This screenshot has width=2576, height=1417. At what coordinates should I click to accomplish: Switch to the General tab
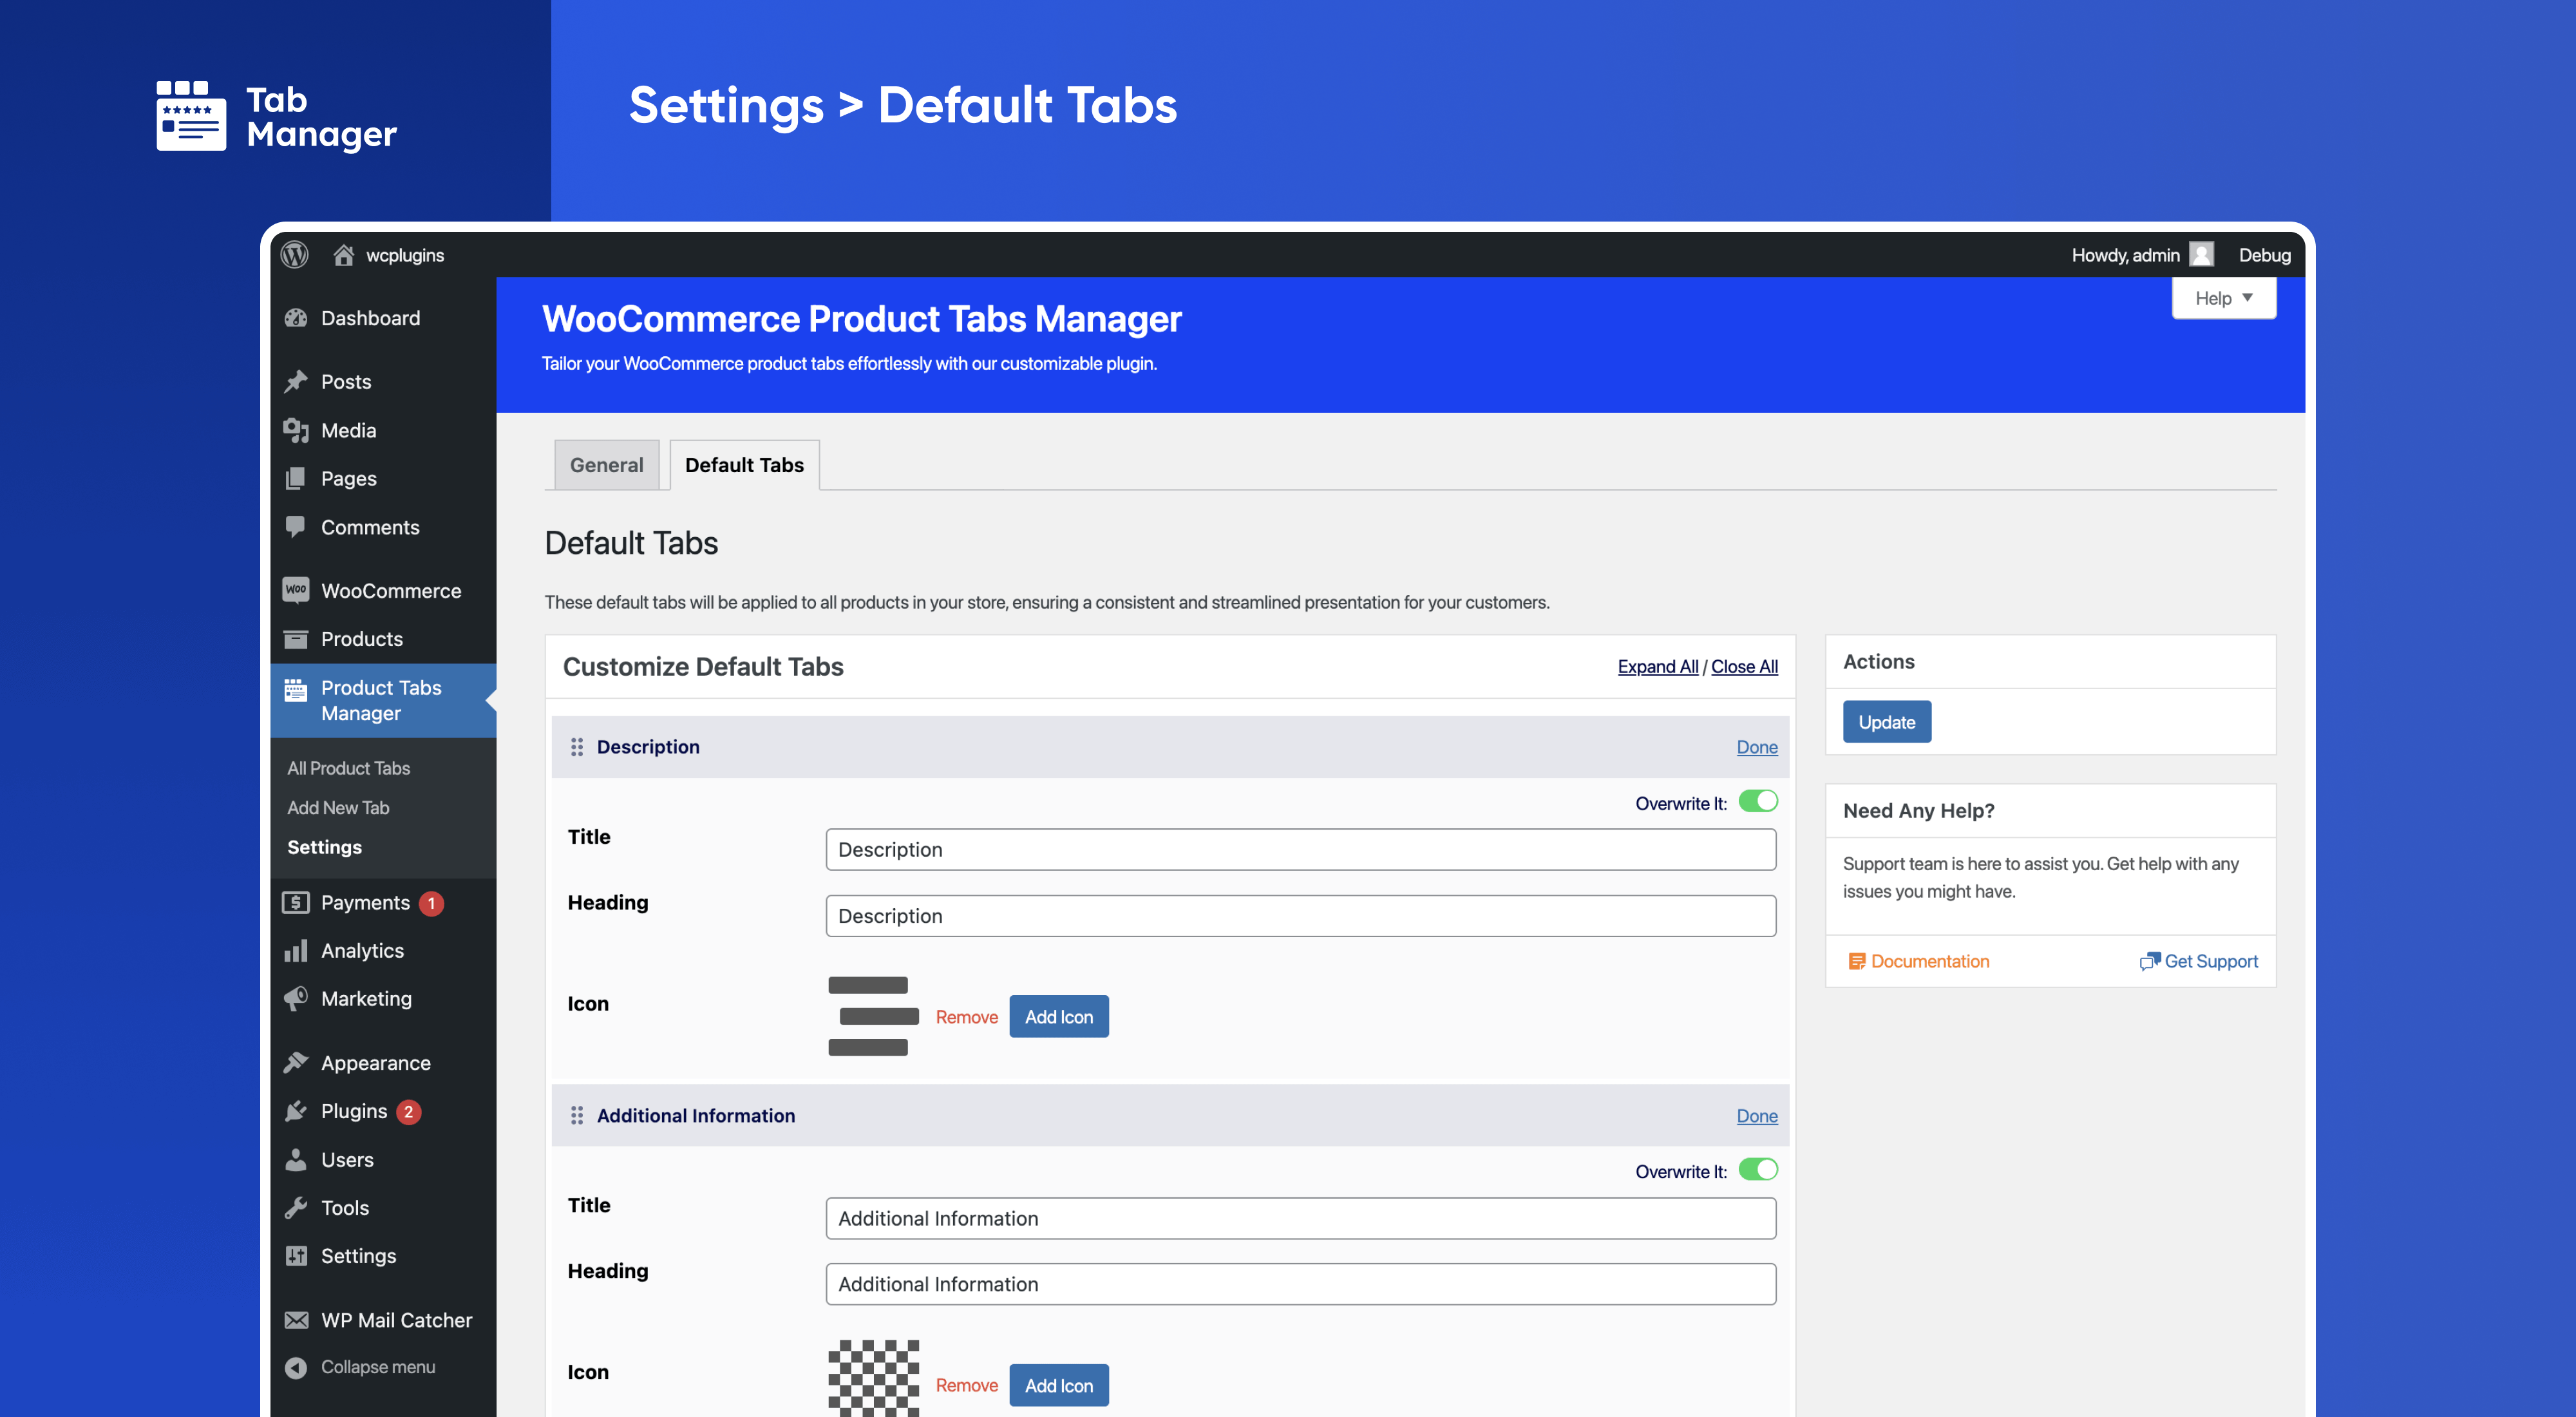[x=606, y=465]
